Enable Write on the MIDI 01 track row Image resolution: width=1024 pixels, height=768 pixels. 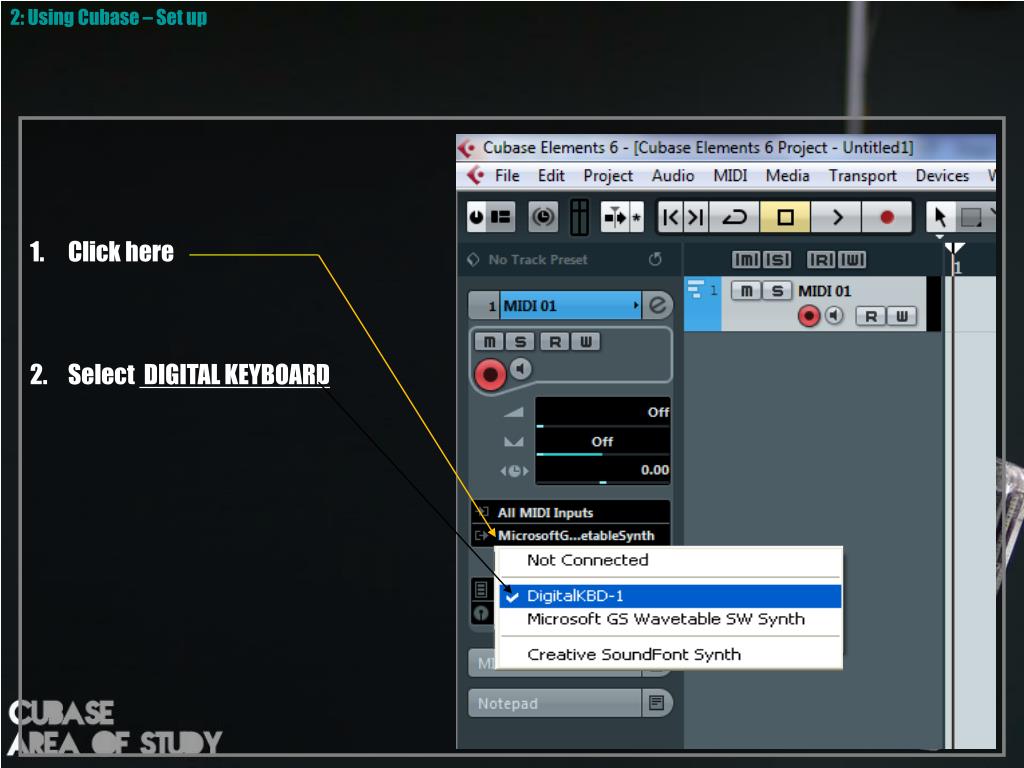(x=902, y=316)
